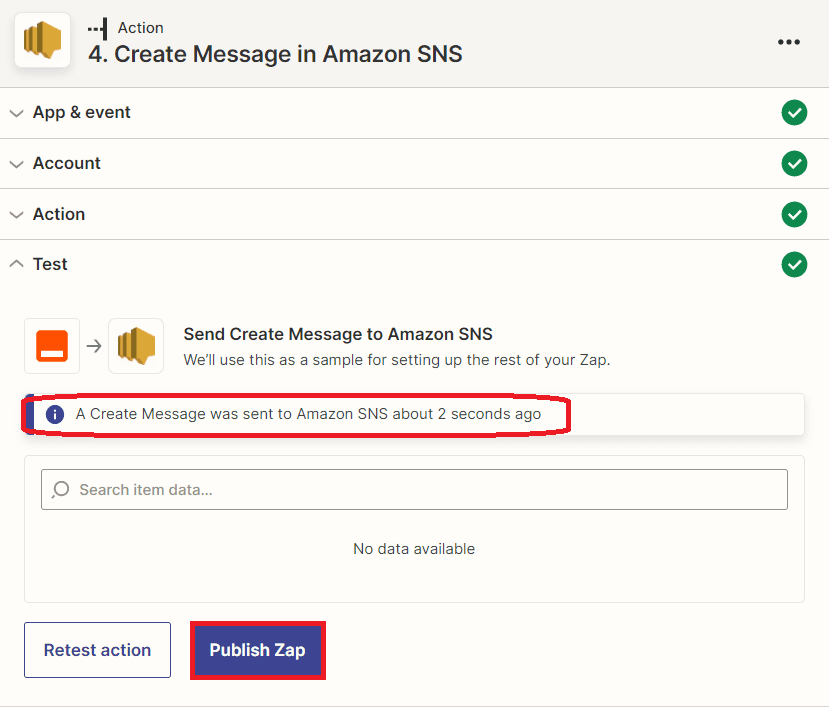Click the magnifier icon in search field

coord(61,489)
